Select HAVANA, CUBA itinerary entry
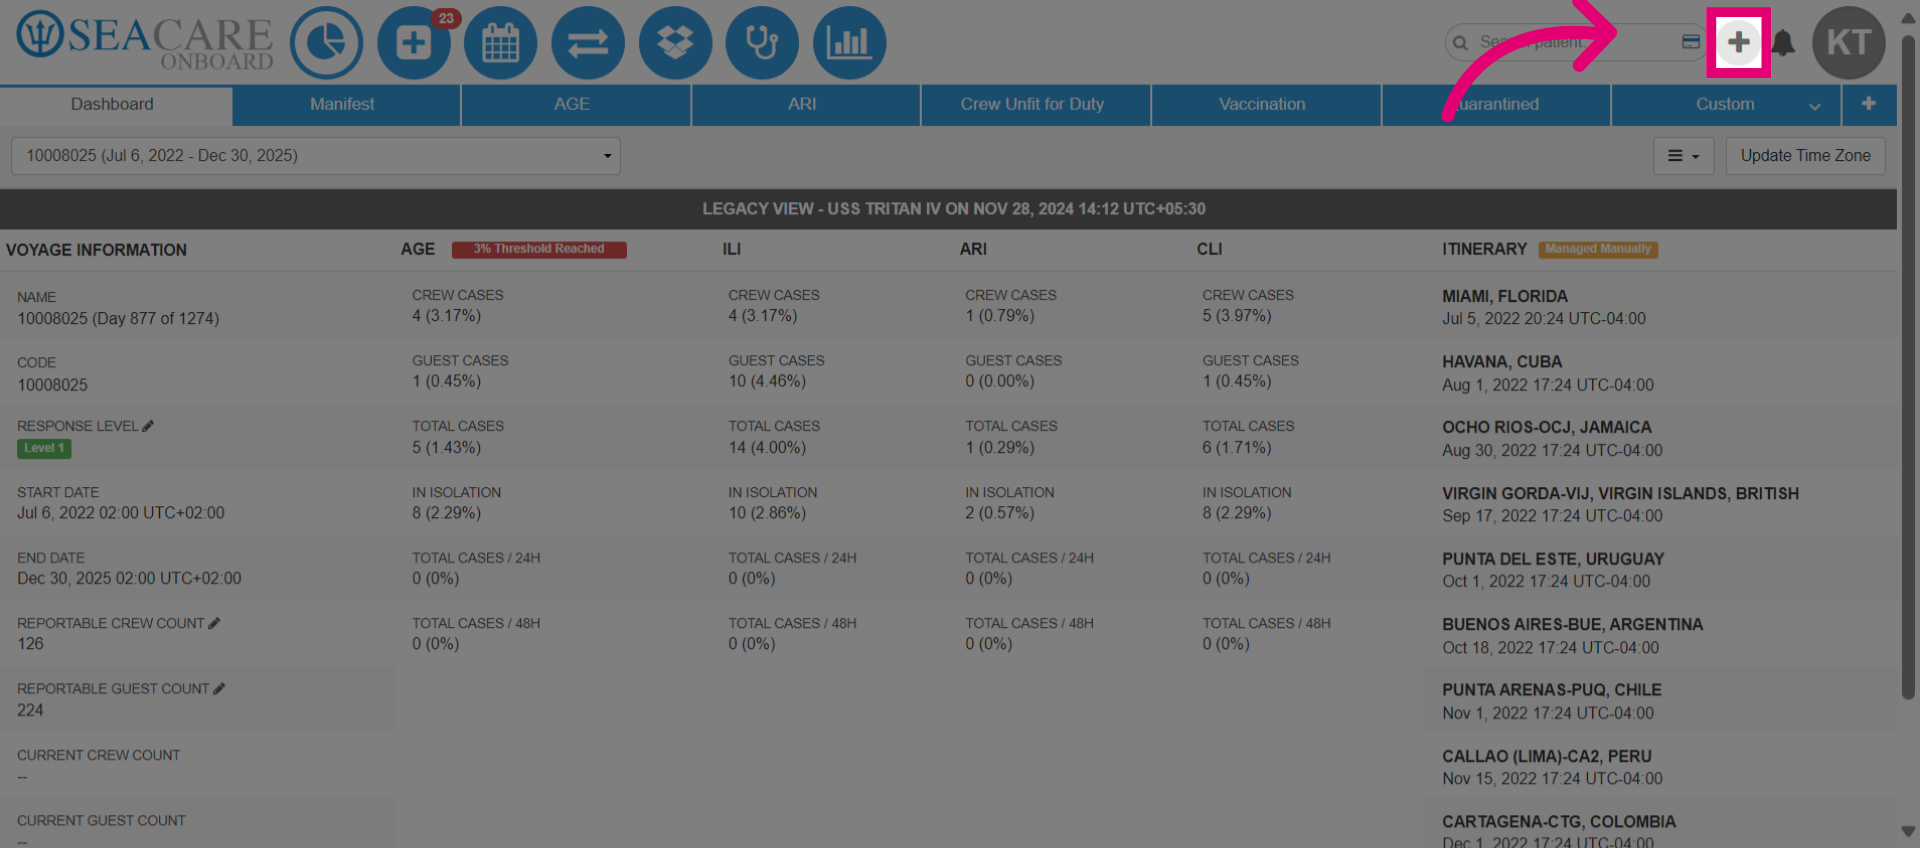Image resolution: width=1920 pixels, height=848 pixels. click(x=1660, y=373)
